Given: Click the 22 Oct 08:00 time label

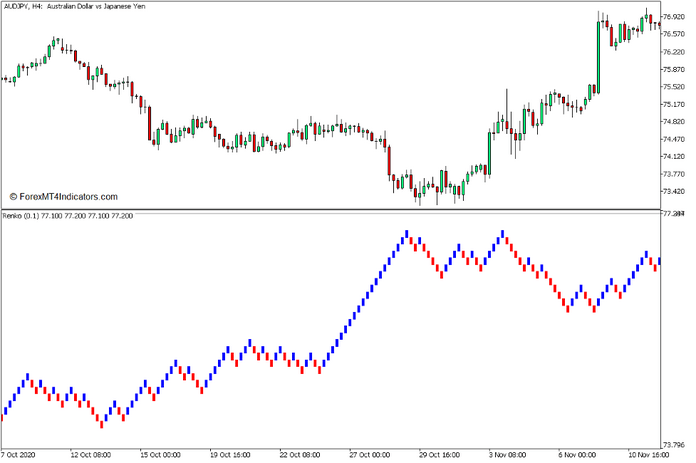Looking at the screenshot, I should 300,455.
